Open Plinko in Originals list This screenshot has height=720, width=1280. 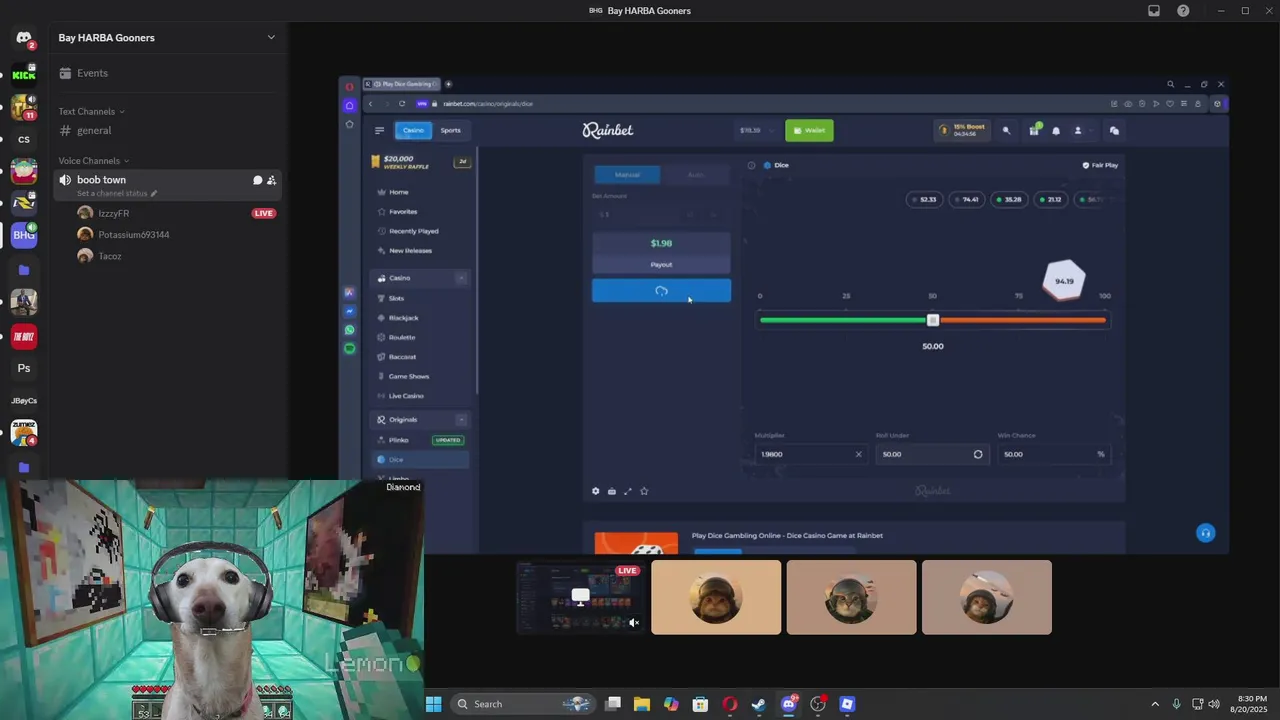[x=399, y=440]
